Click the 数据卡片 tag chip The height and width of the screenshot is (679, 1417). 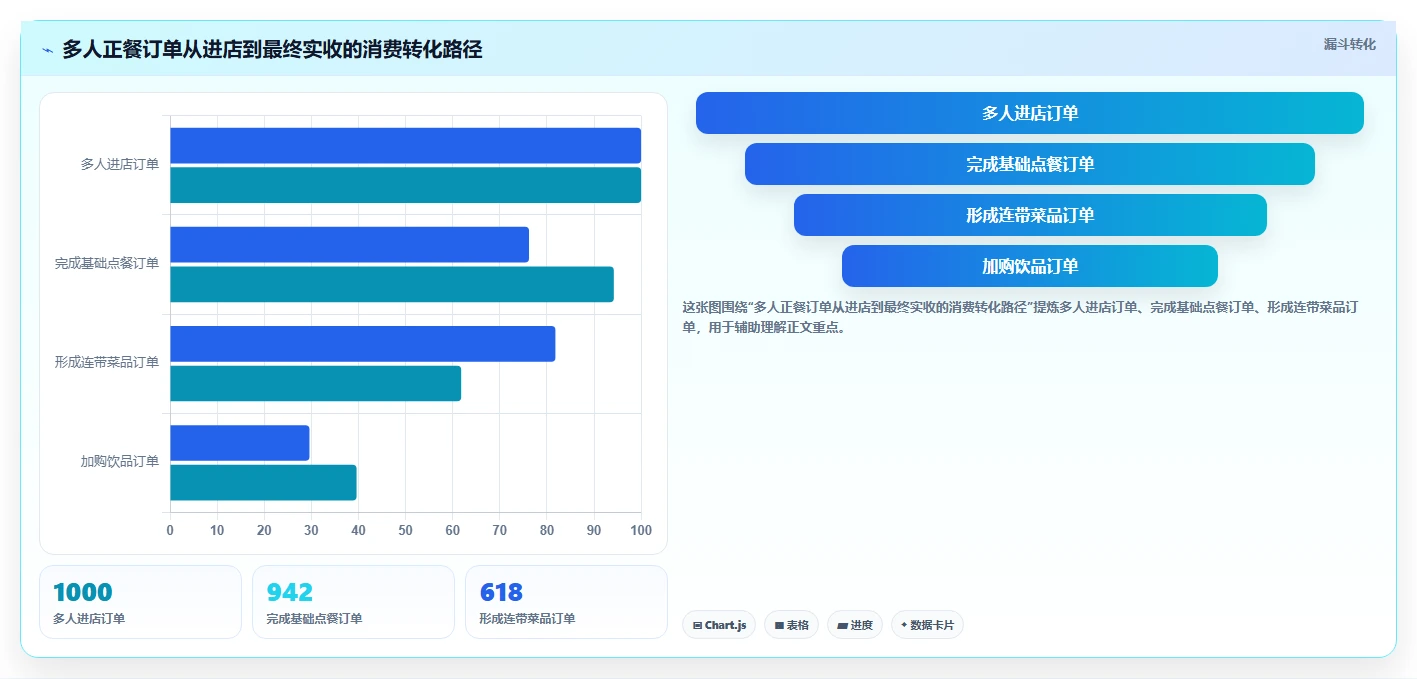pos(927,625)
